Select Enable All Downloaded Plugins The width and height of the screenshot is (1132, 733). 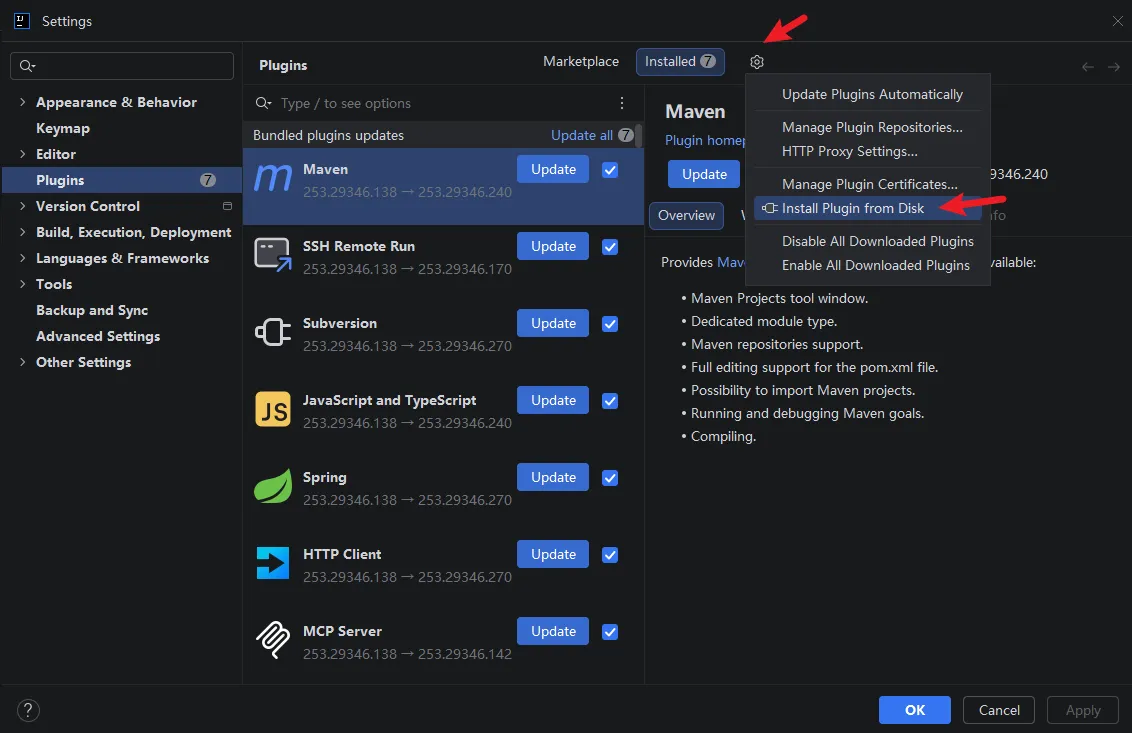click(x=868, y=265)
